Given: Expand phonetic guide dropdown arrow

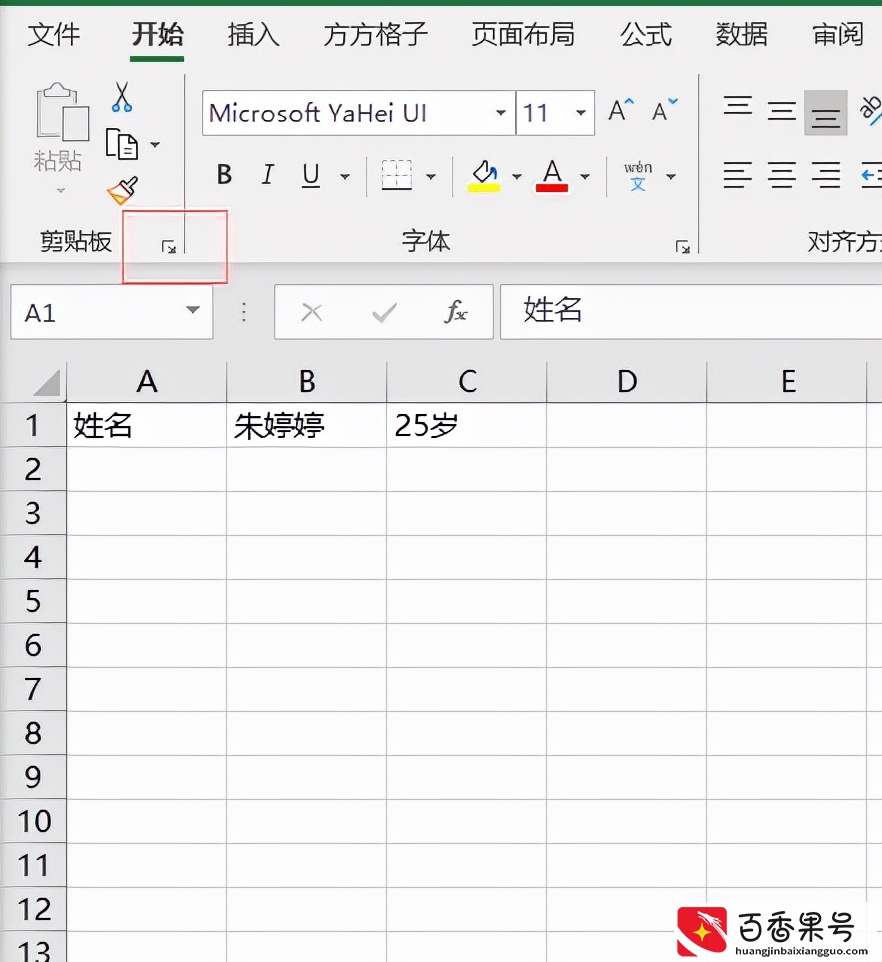Looking at the screenshot, I should point(671,177).
